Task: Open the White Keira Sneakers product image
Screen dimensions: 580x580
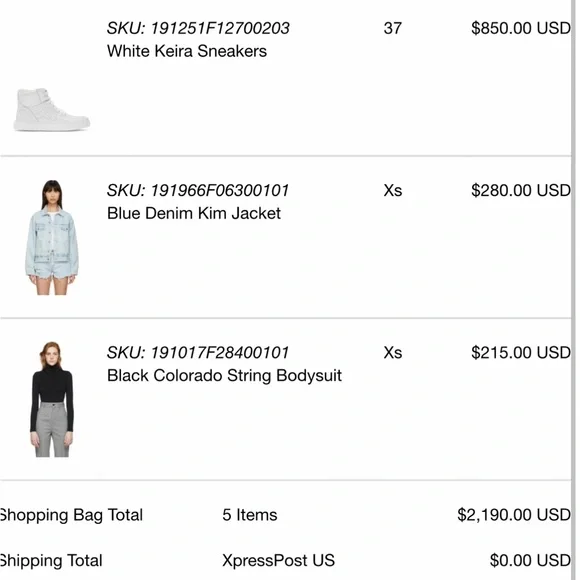Action: [52, 109]
